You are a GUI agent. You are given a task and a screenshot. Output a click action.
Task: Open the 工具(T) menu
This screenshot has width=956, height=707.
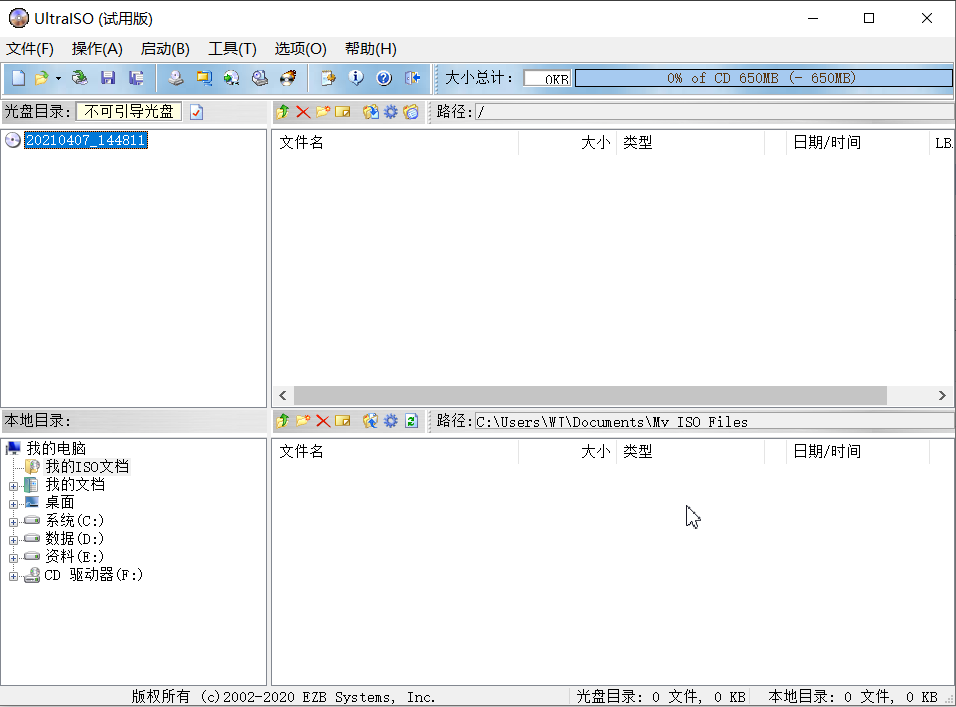[232, 49]
